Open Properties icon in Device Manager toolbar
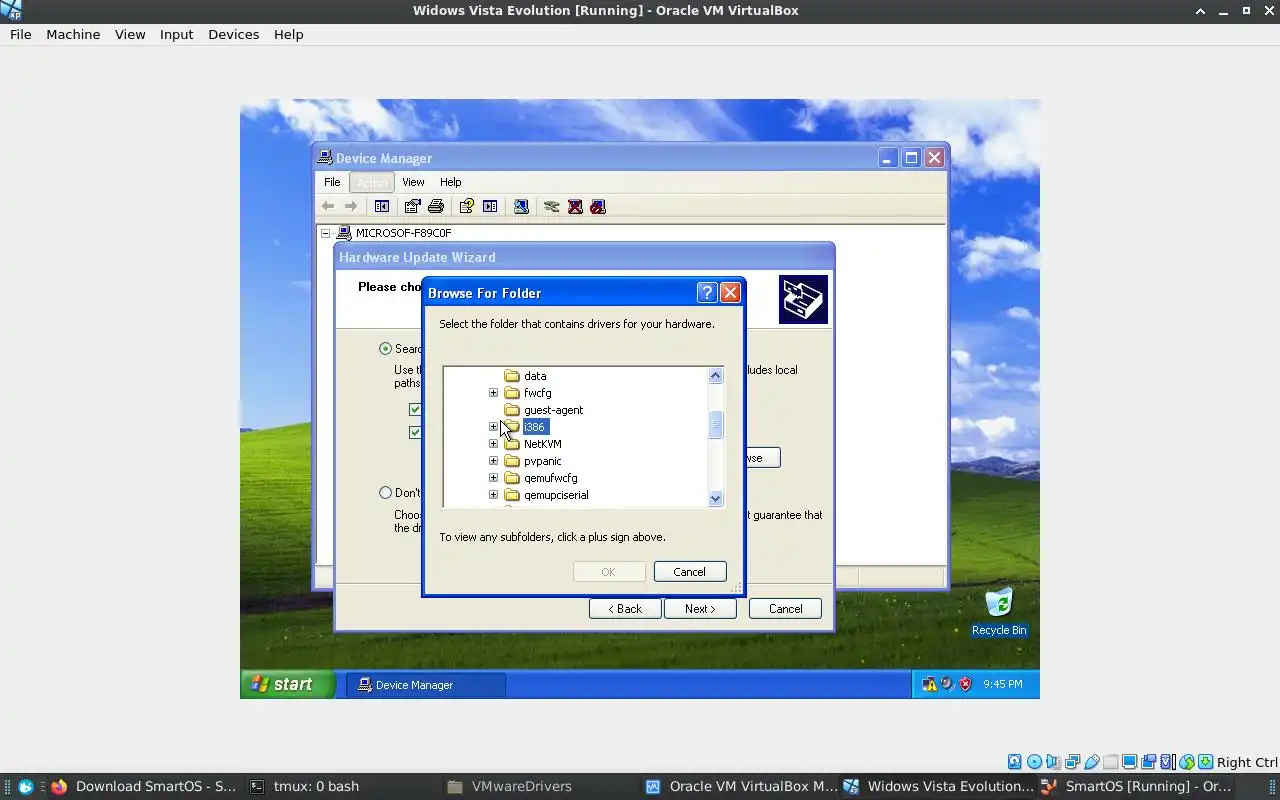The width and height of the screenshot is (1280, 800). point(412,206)
